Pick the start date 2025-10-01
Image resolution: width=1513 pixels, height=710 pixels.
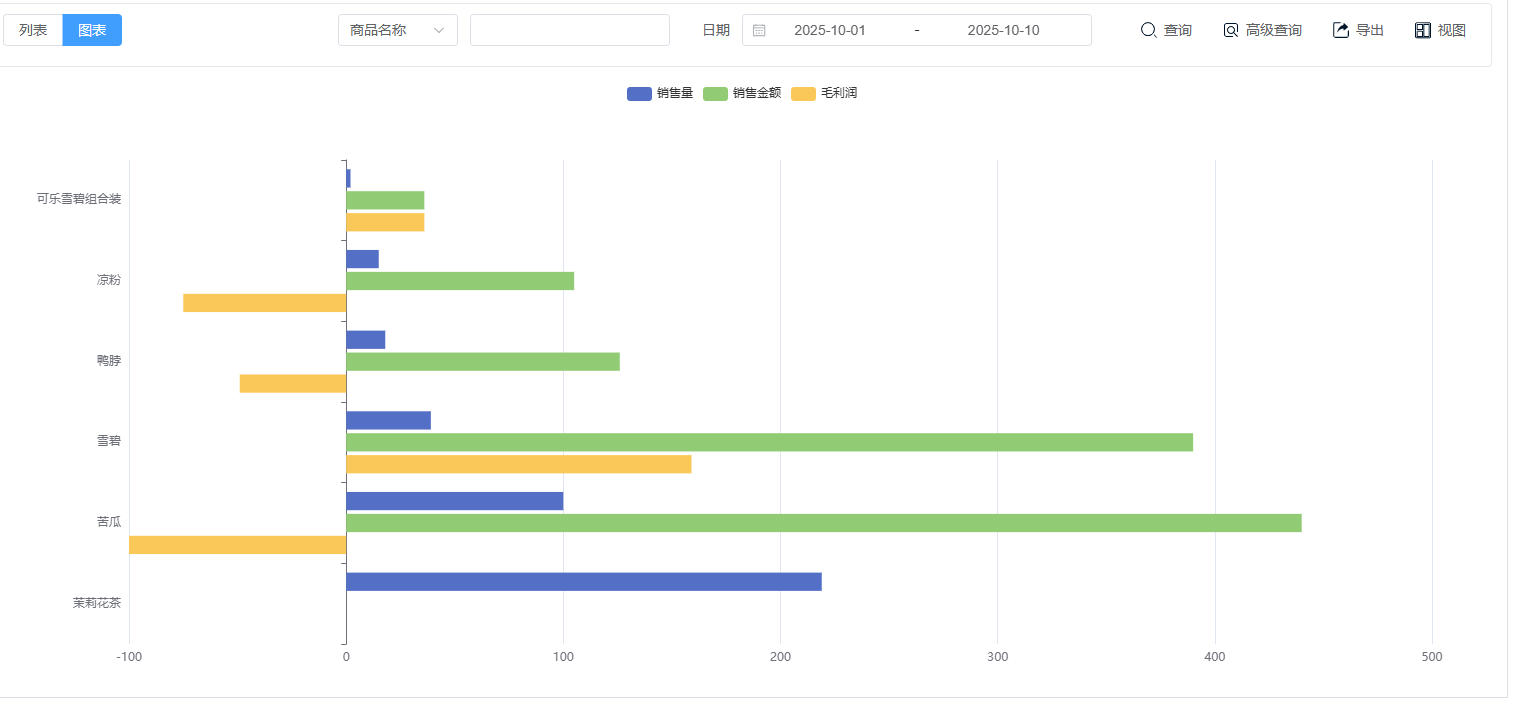click(829, 30)
